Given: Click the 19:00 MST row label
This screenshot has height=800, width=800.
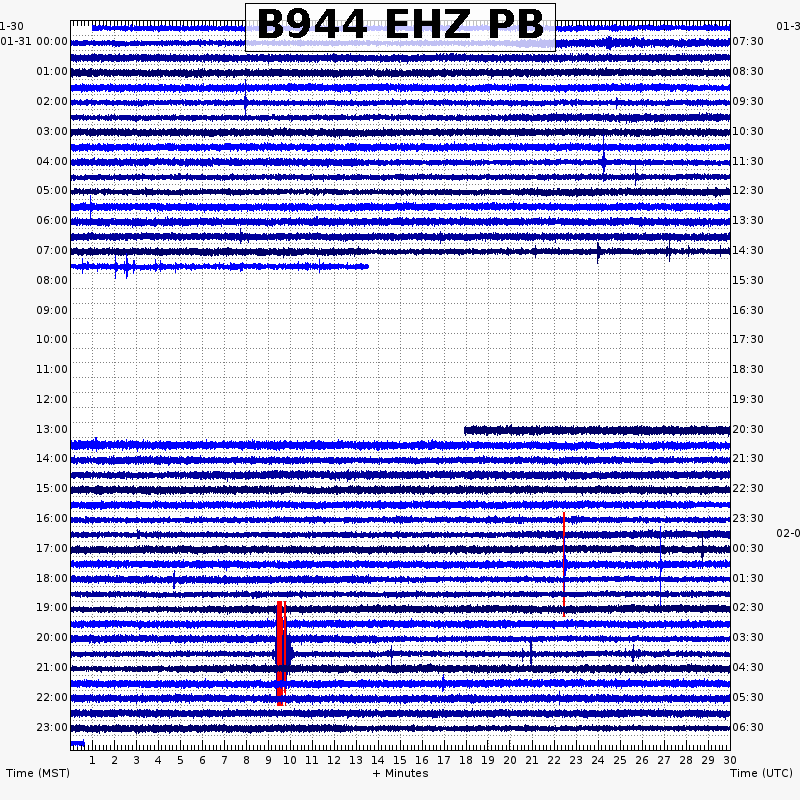Looking at the screenshot, I should pyautogui.click(x=52, y=607).
